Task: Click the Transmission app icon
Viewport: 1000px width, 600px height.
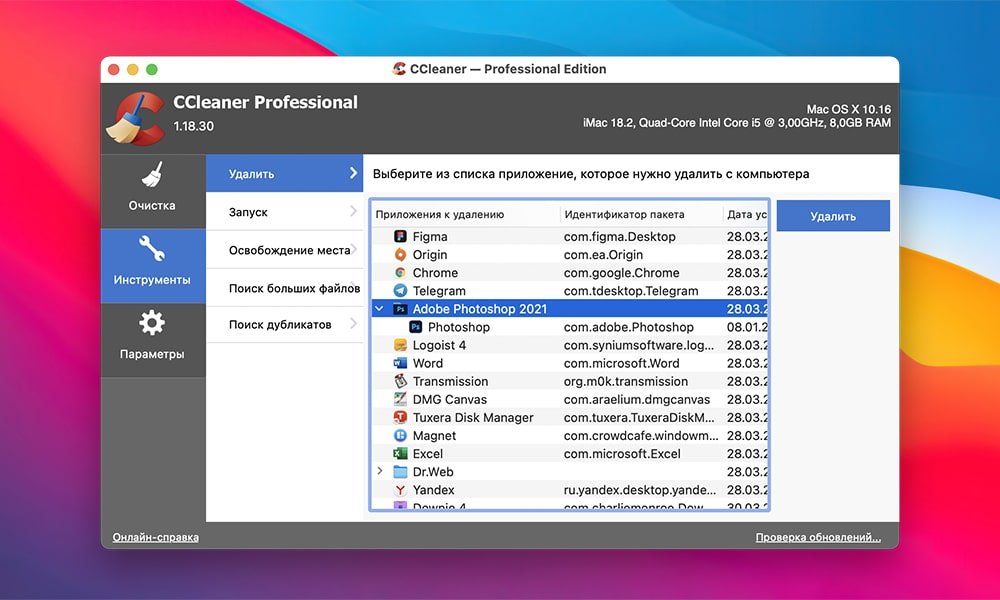Action: click(400, 382)
